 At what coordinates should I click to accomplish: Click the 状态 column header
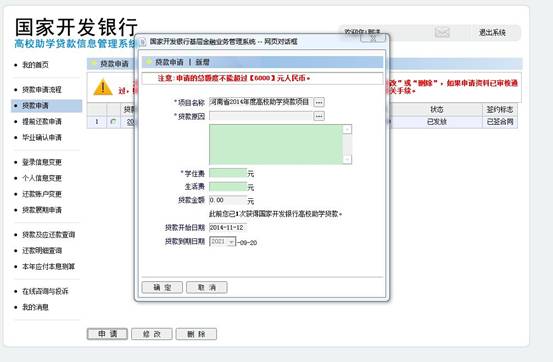pos(437,109)
